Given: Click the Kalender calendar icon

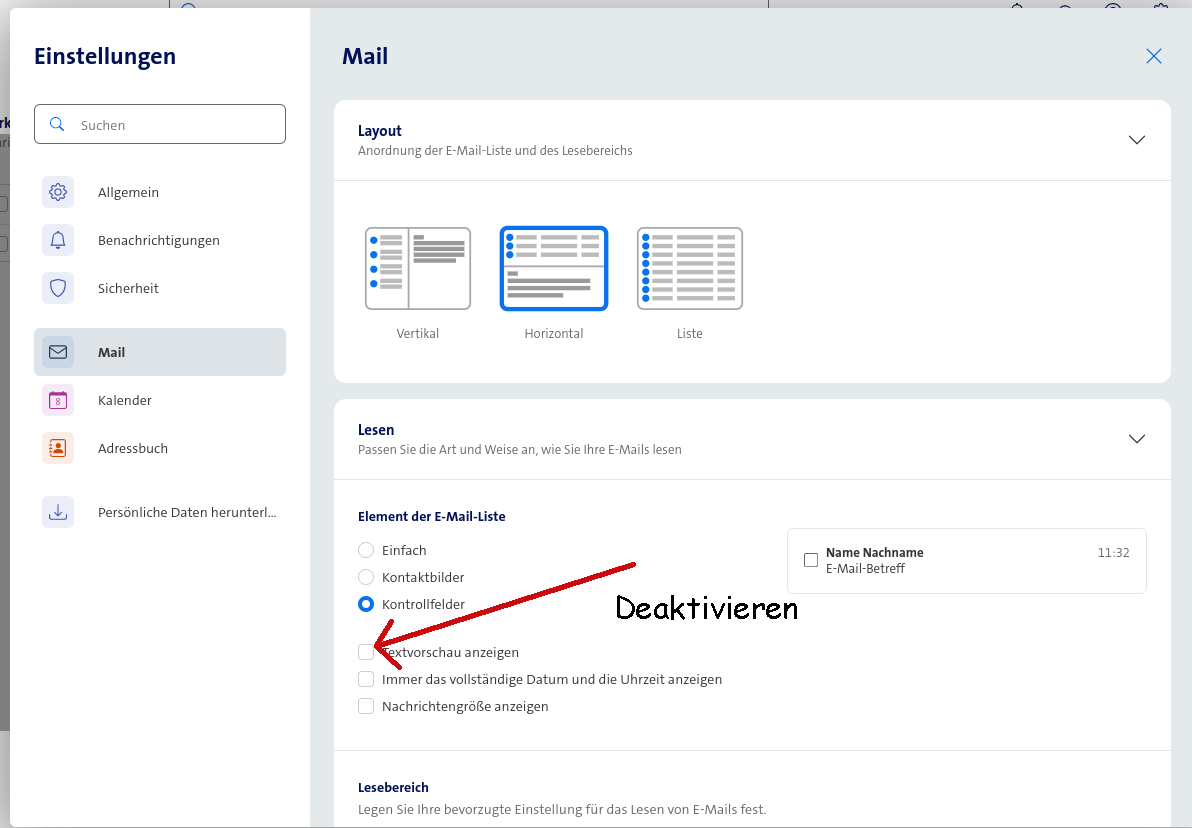Looking at the screenshot, I should (58, 400).
